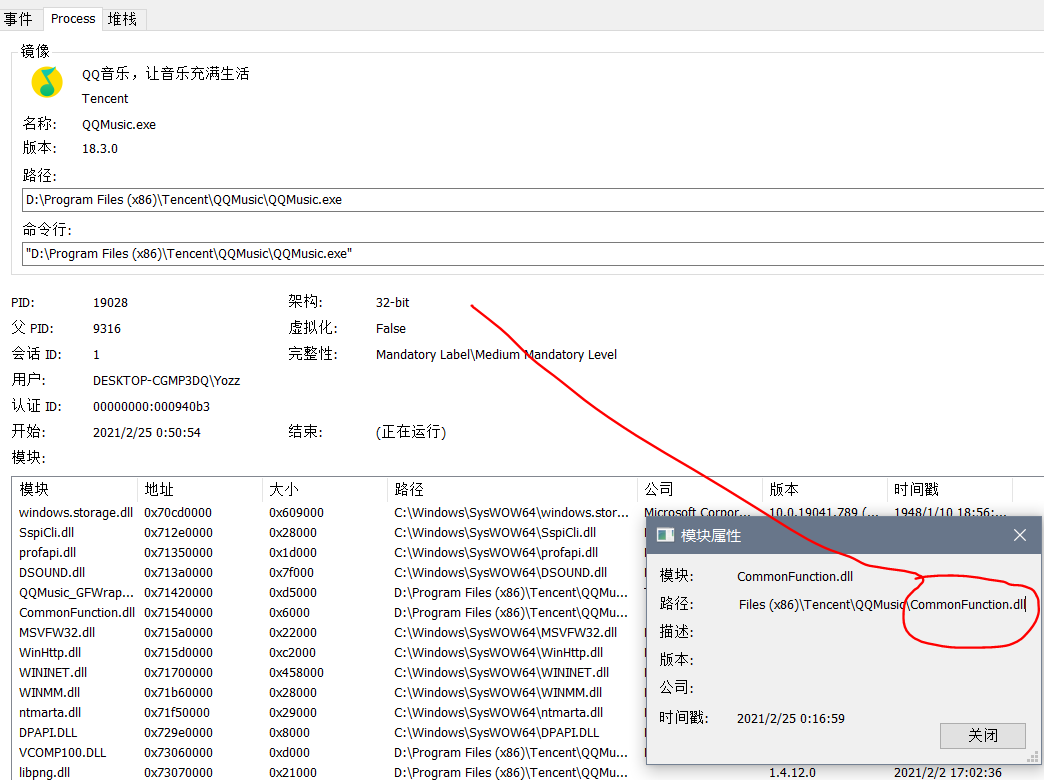Click the 结束 value (正在运行)
This screenshot has width=1044, height=780.
point(411,432)
